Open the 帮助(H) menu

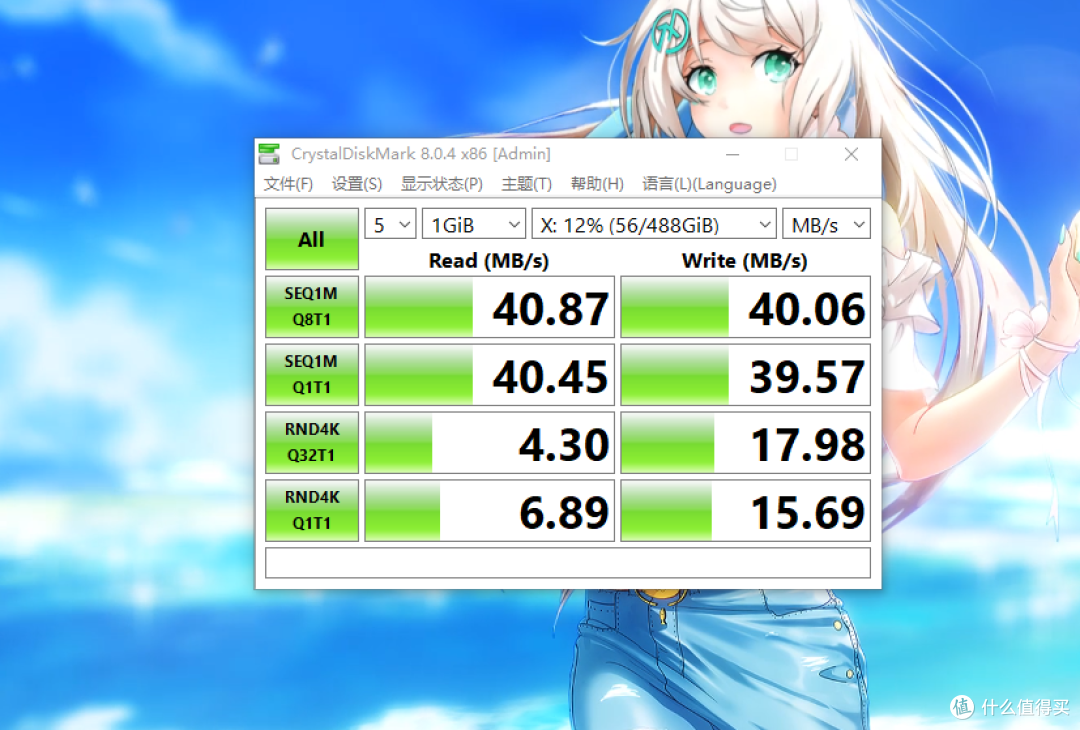coord(596,184)
